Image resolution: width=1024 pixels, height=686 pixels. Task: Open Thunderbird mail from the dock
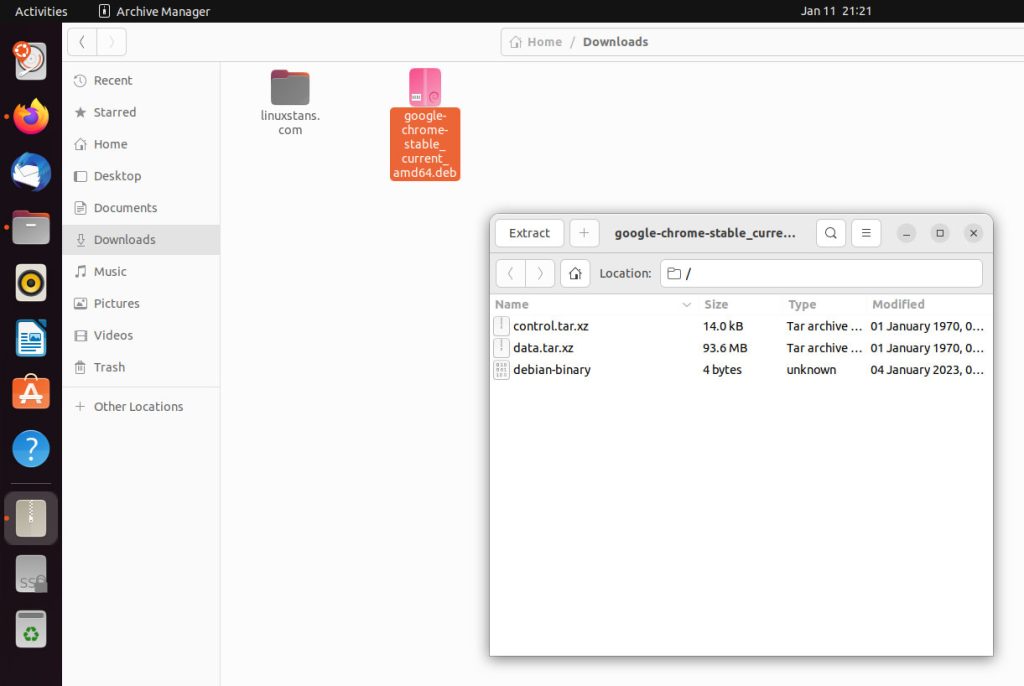click(30, 172)
